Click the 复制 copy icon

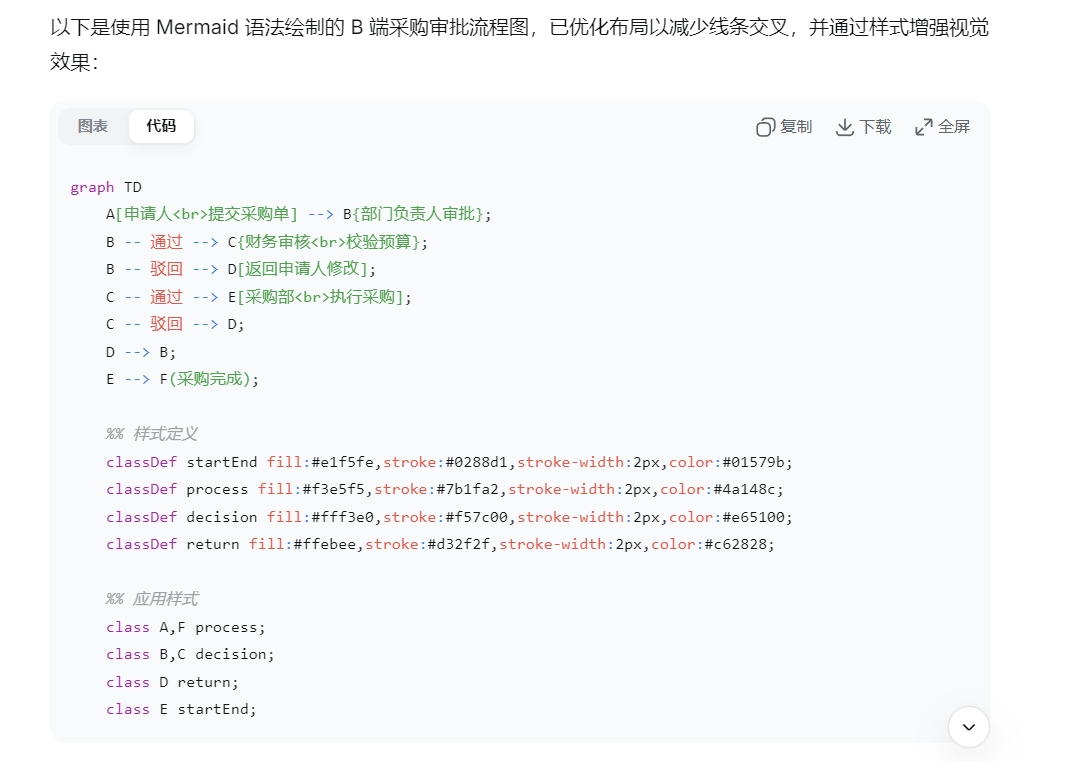766,127
